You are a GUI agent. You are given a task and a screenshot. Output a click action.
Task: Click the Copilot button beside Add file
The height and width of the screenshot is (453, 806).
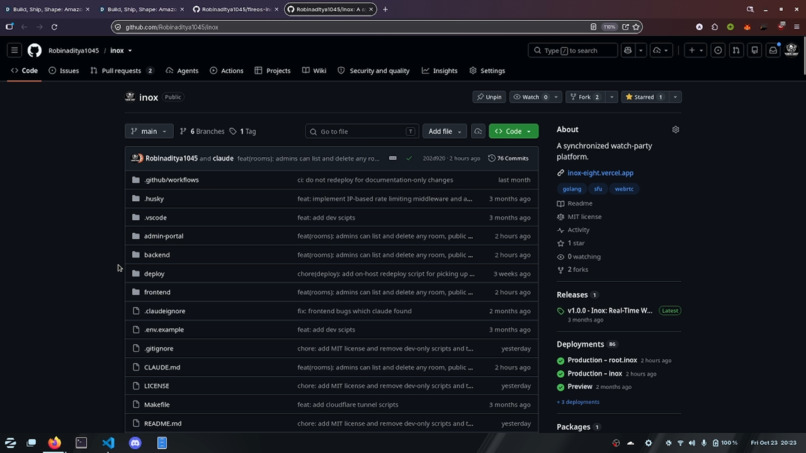pos(478,131)
